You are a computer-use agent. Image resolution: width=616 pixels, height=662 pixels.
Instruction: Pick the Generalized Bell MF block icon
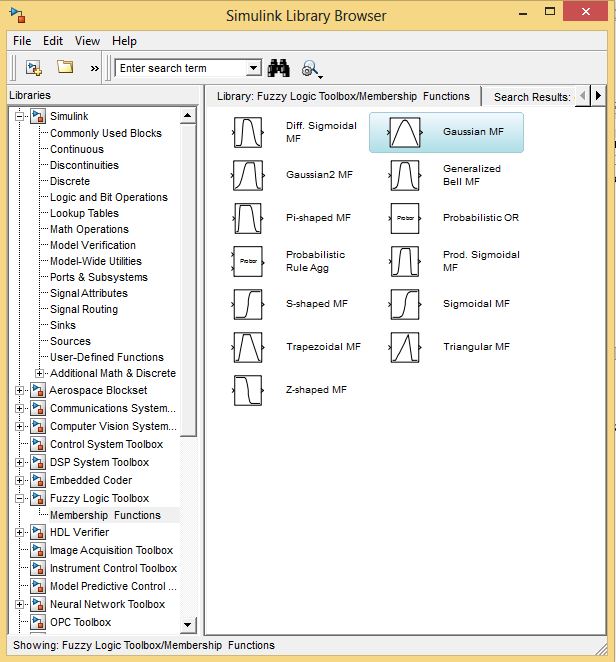[x=405, y=175]
